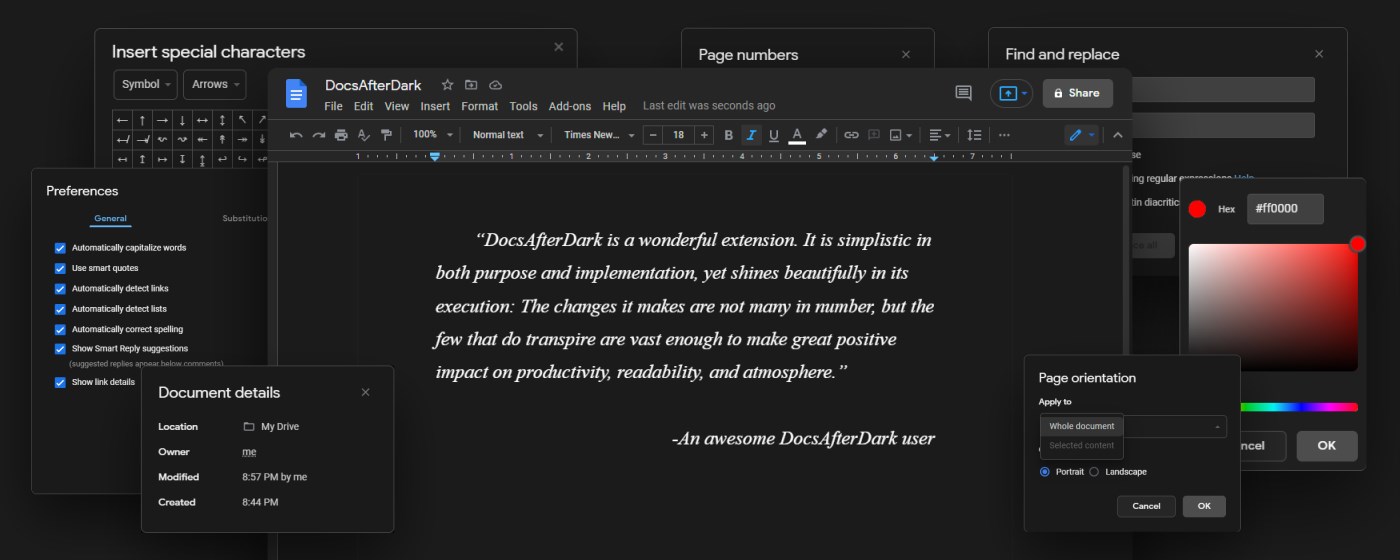Toggle Use smart quotes checkbox
1400x560 pixels.
tap(60, 268)
